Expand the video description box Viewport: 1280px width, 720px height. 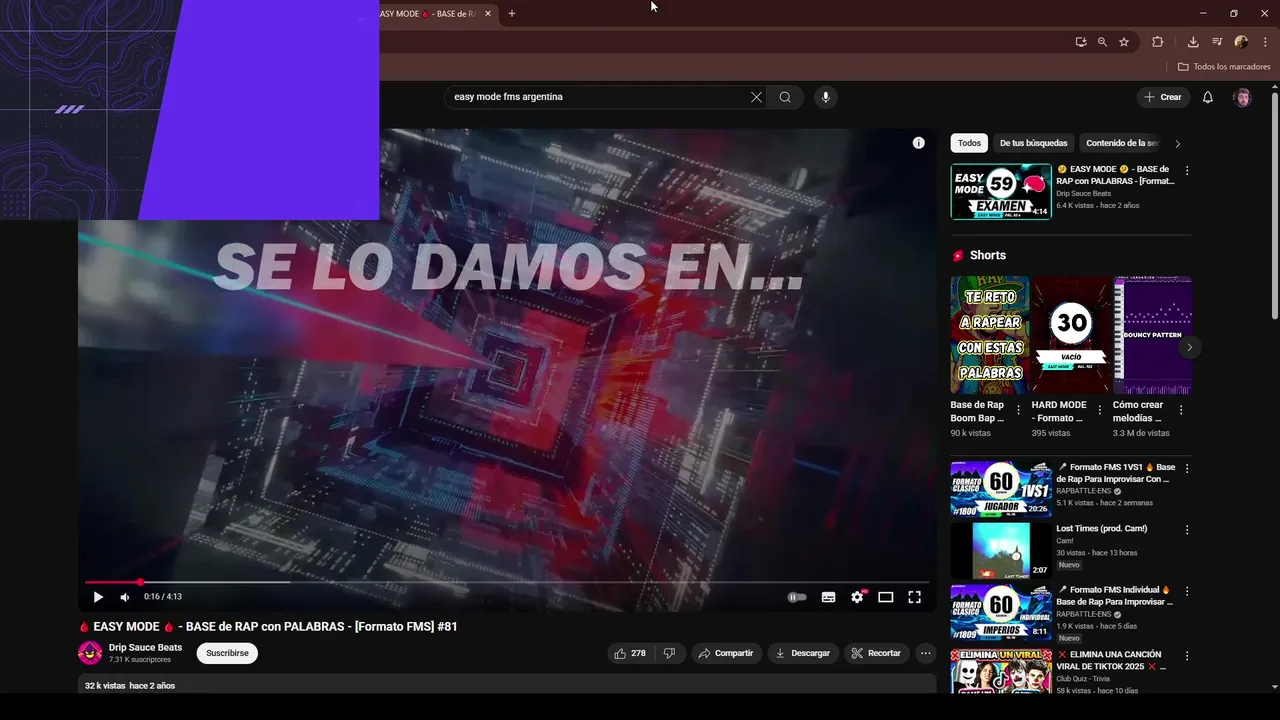[507, 684]
